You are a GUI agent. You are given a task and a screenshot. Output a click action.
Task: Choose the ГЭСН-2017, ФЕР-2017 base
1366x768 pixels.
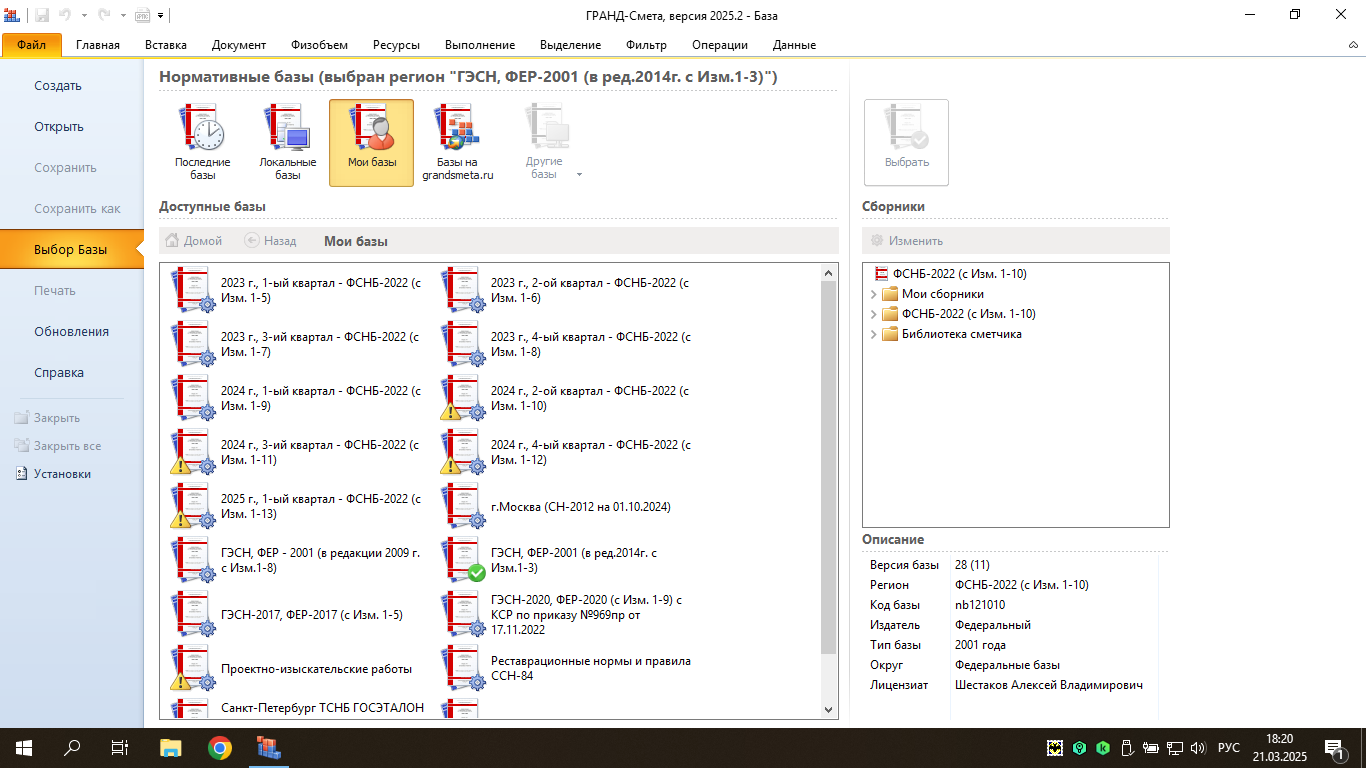click(x=297, y=614)
